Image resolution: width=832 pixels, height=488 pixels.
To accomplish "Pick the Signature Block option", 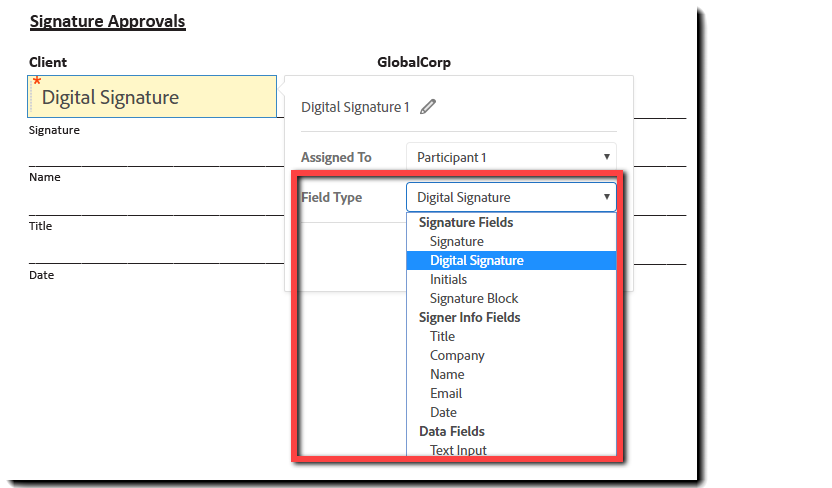I will pos(474,298).
